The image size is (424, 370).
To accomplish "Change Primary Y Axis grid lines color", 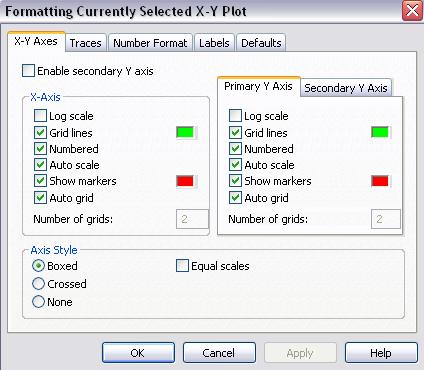I will pos(380,132).
